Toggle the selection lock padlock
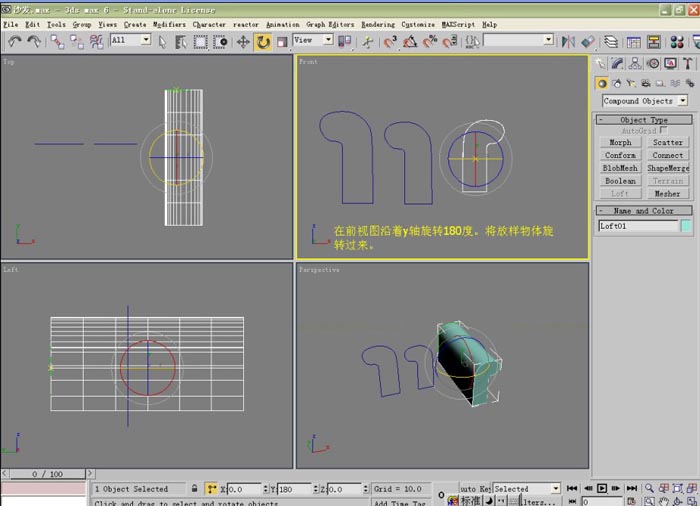Viewport: 700px width, 506px height. tap(194, 489)
